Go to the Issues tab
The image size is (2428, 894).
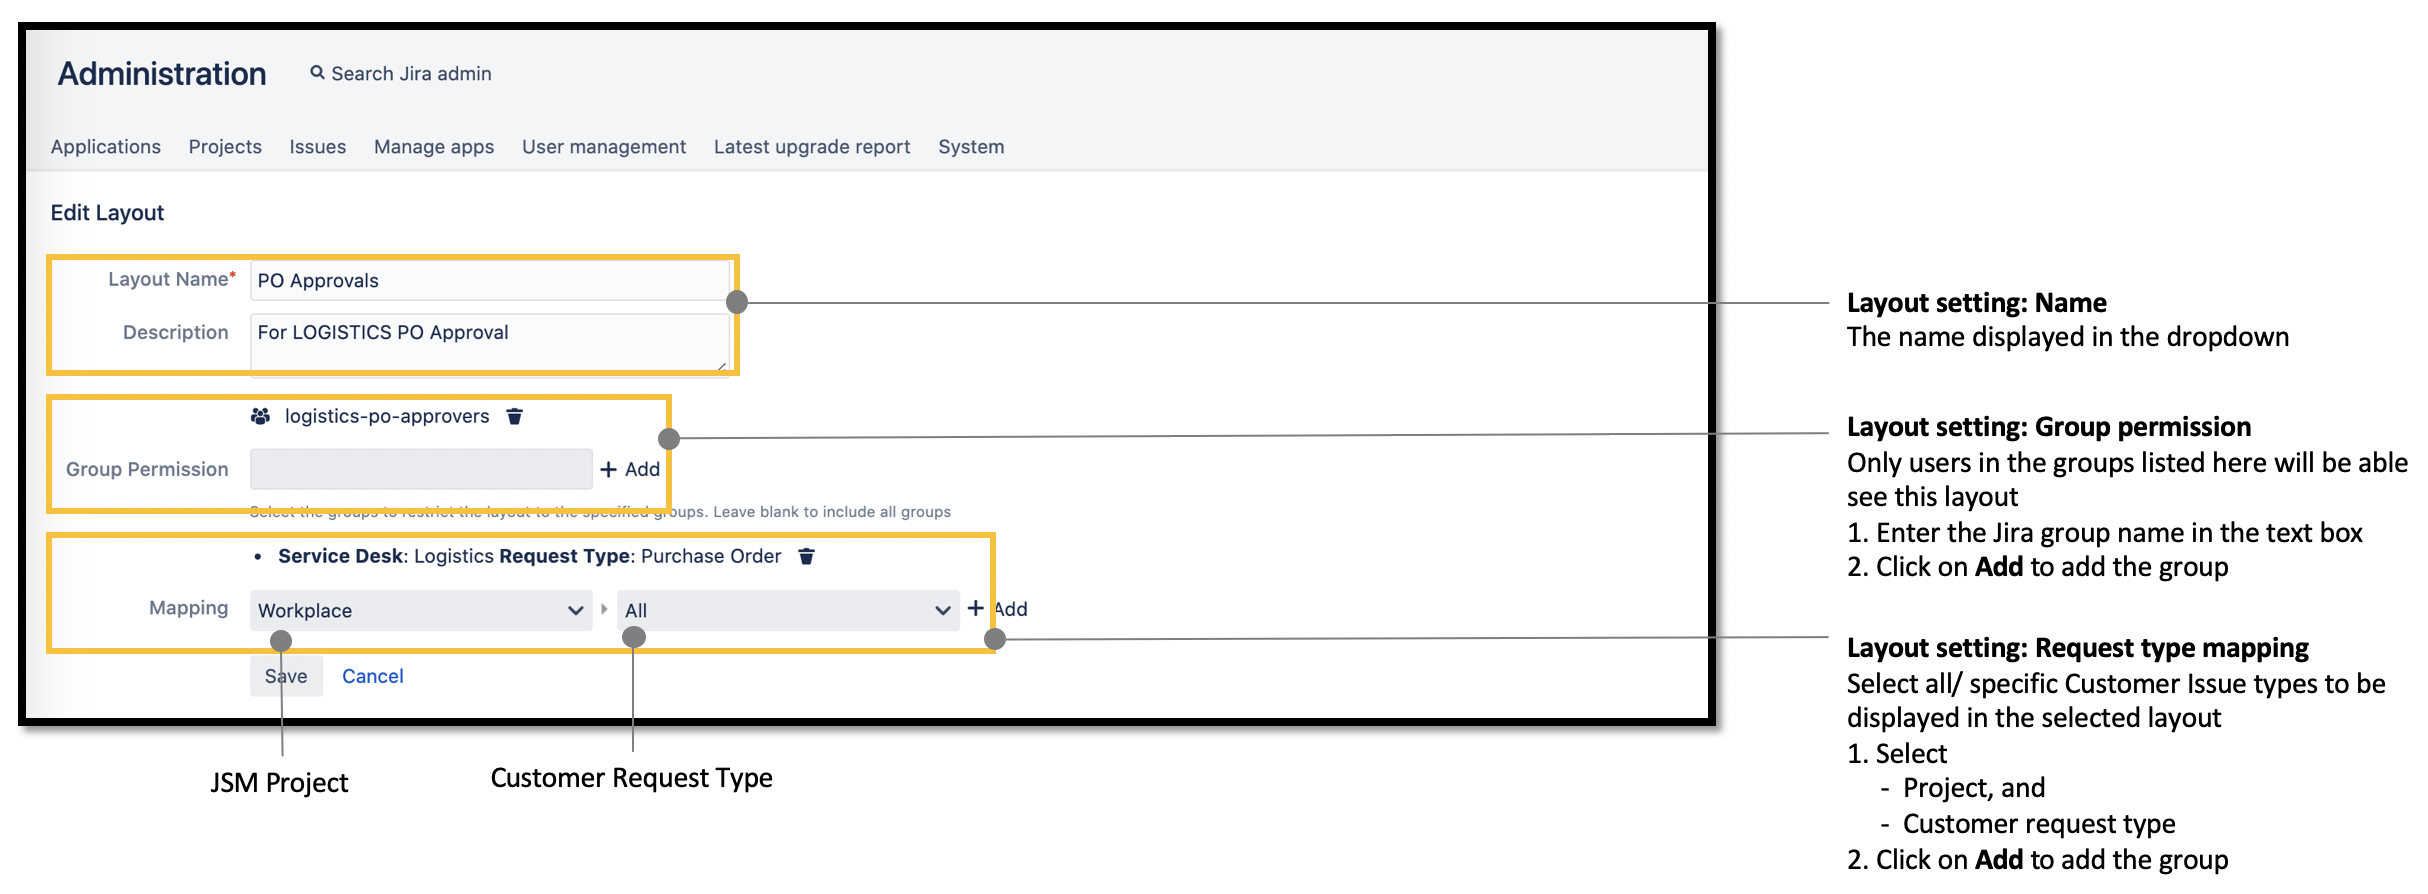(318, 147)
